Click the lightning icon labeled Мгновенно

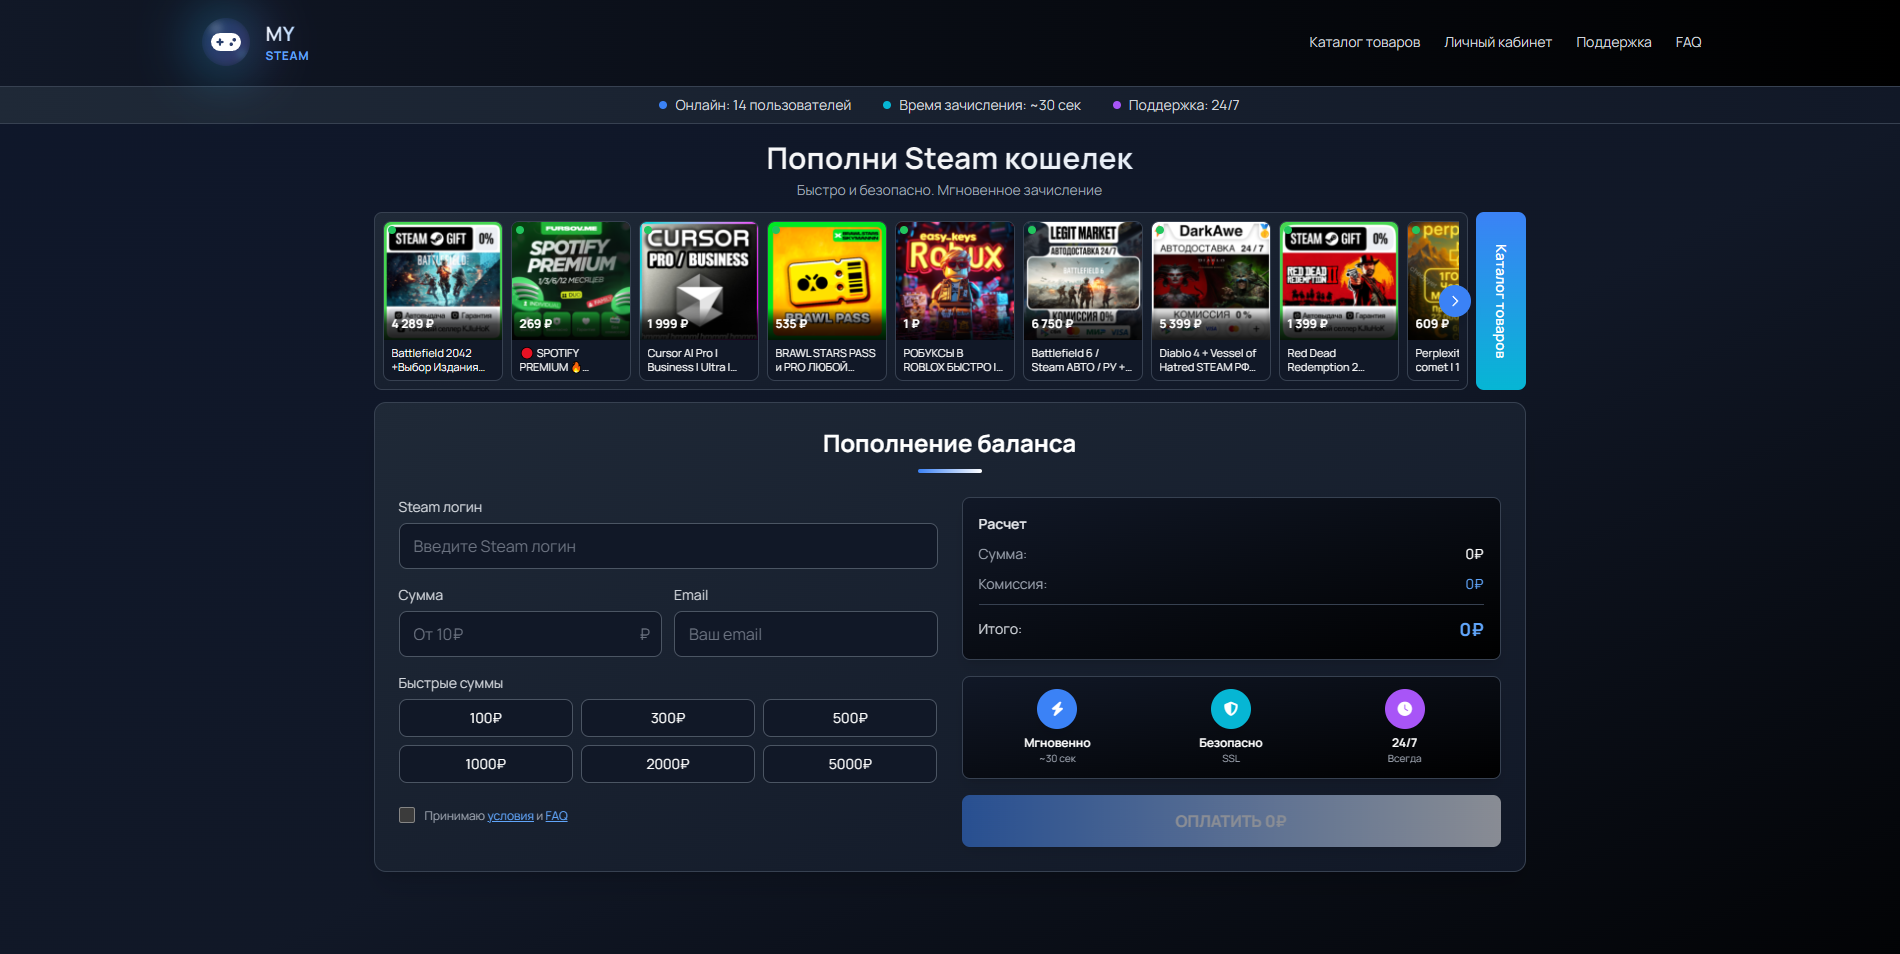pyautogui.click(x=1058, y=709)
